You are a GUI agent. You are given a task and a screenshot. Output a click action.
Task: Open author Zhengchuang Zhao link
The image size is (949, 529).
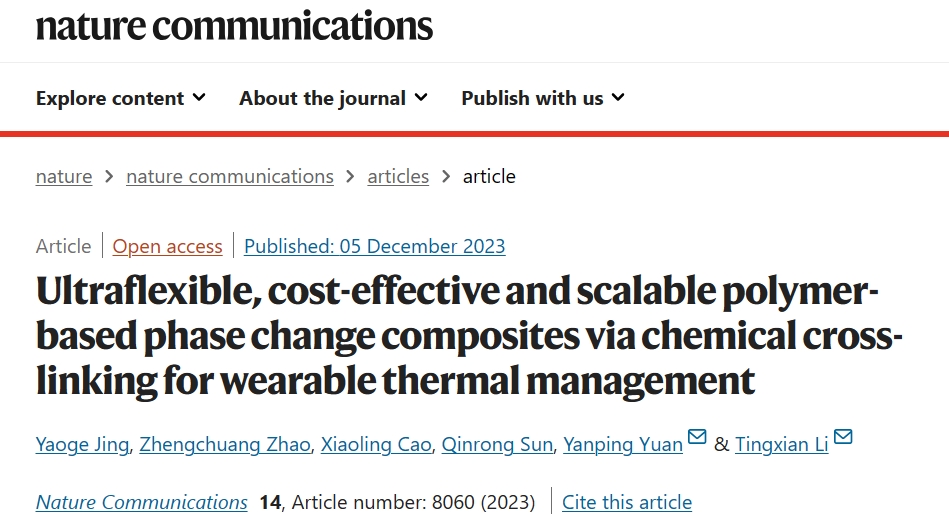(x=225, y=444)
